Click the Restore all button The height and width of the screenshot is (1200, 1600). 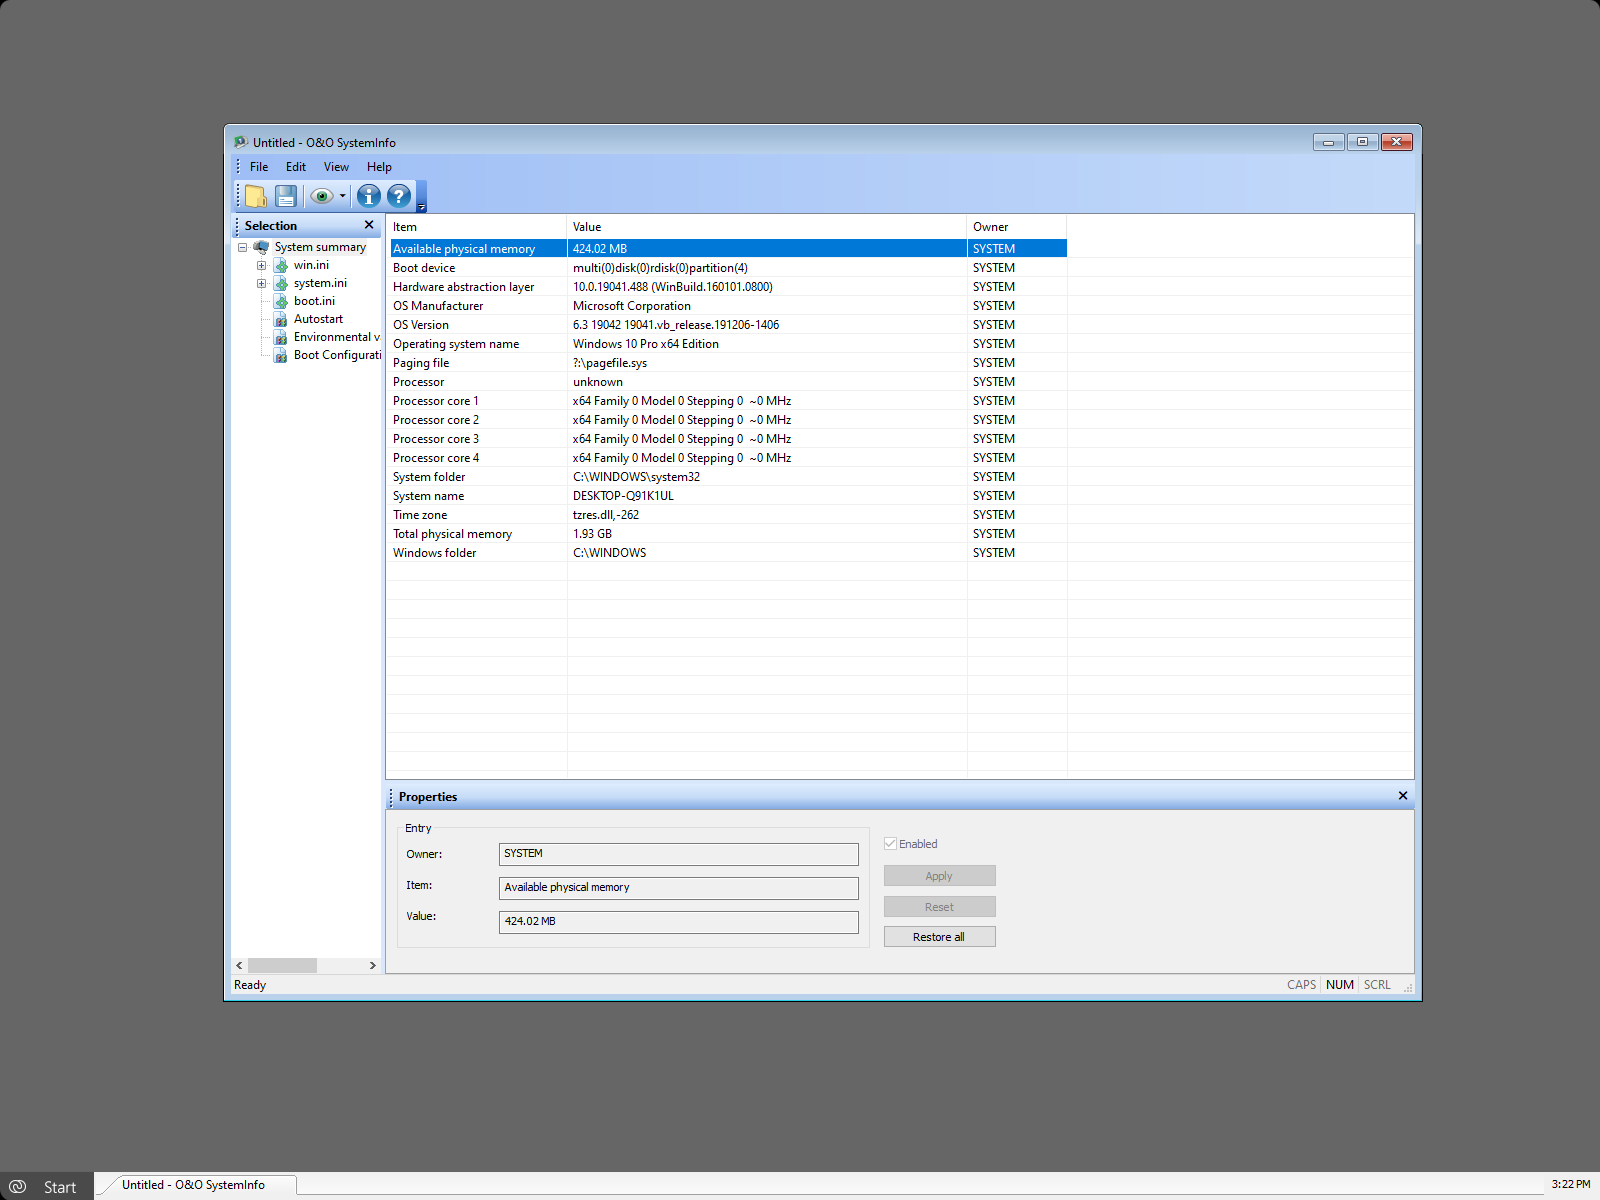(x=939, y=937)
